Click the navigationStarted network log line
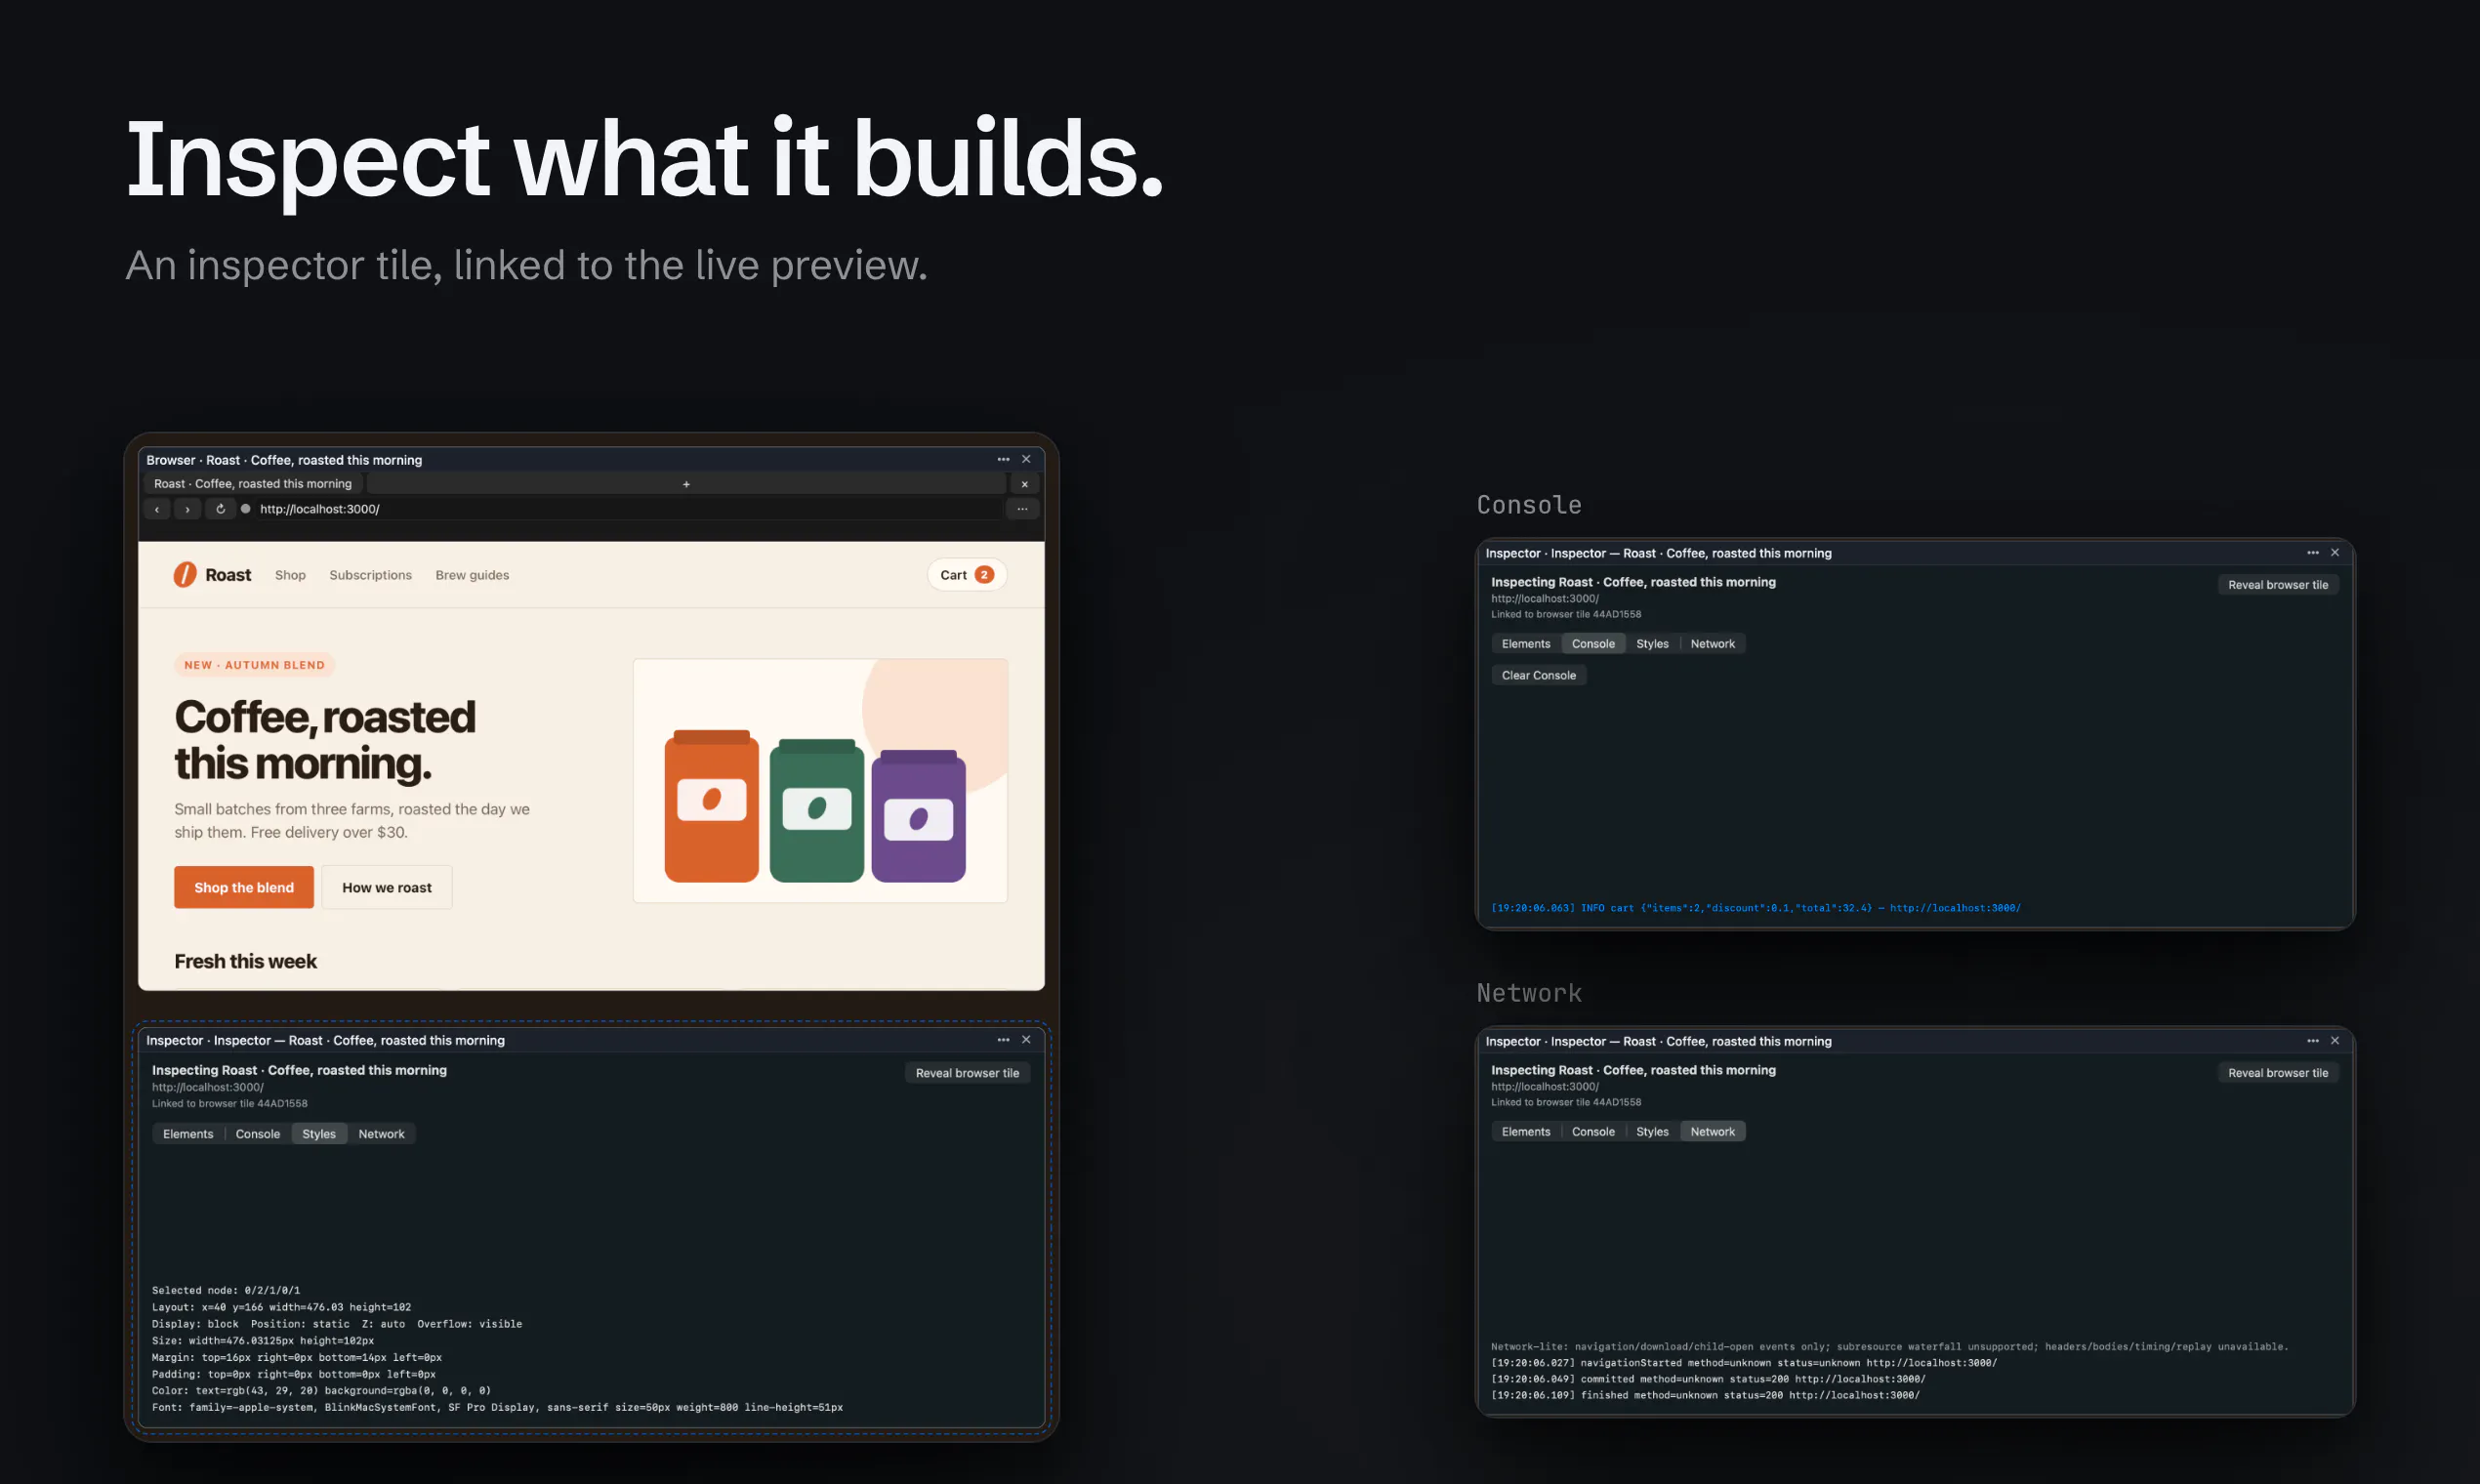 pyautogui.click(x=1744, y=1363)
